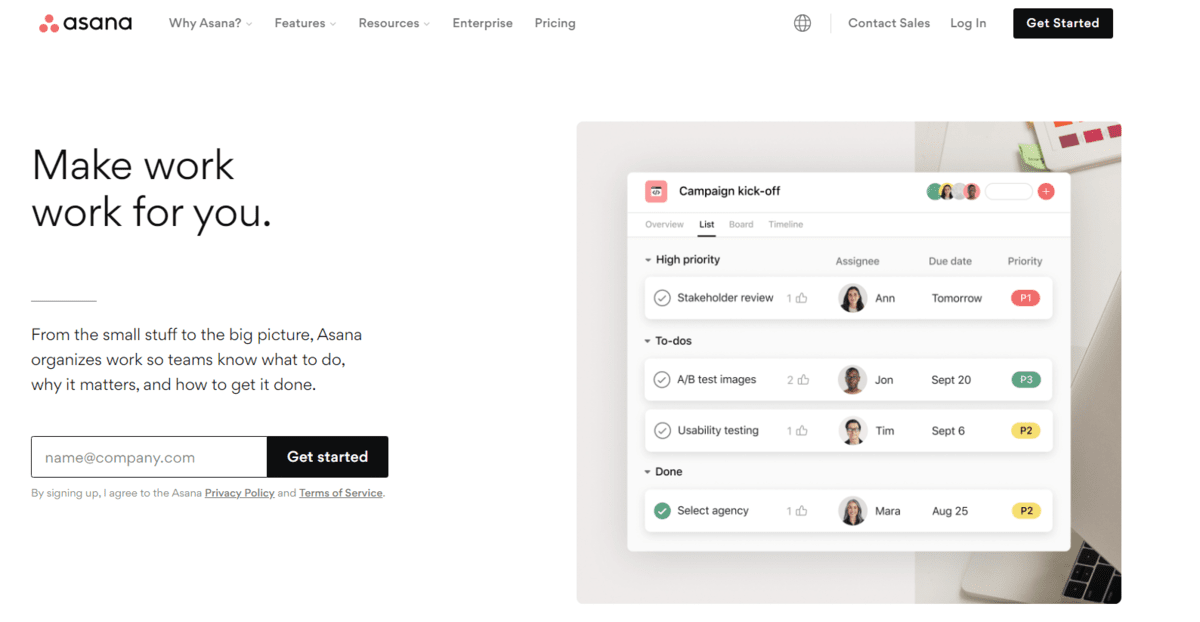
Task: Open the Pricing page
Action: click(555, 23)
